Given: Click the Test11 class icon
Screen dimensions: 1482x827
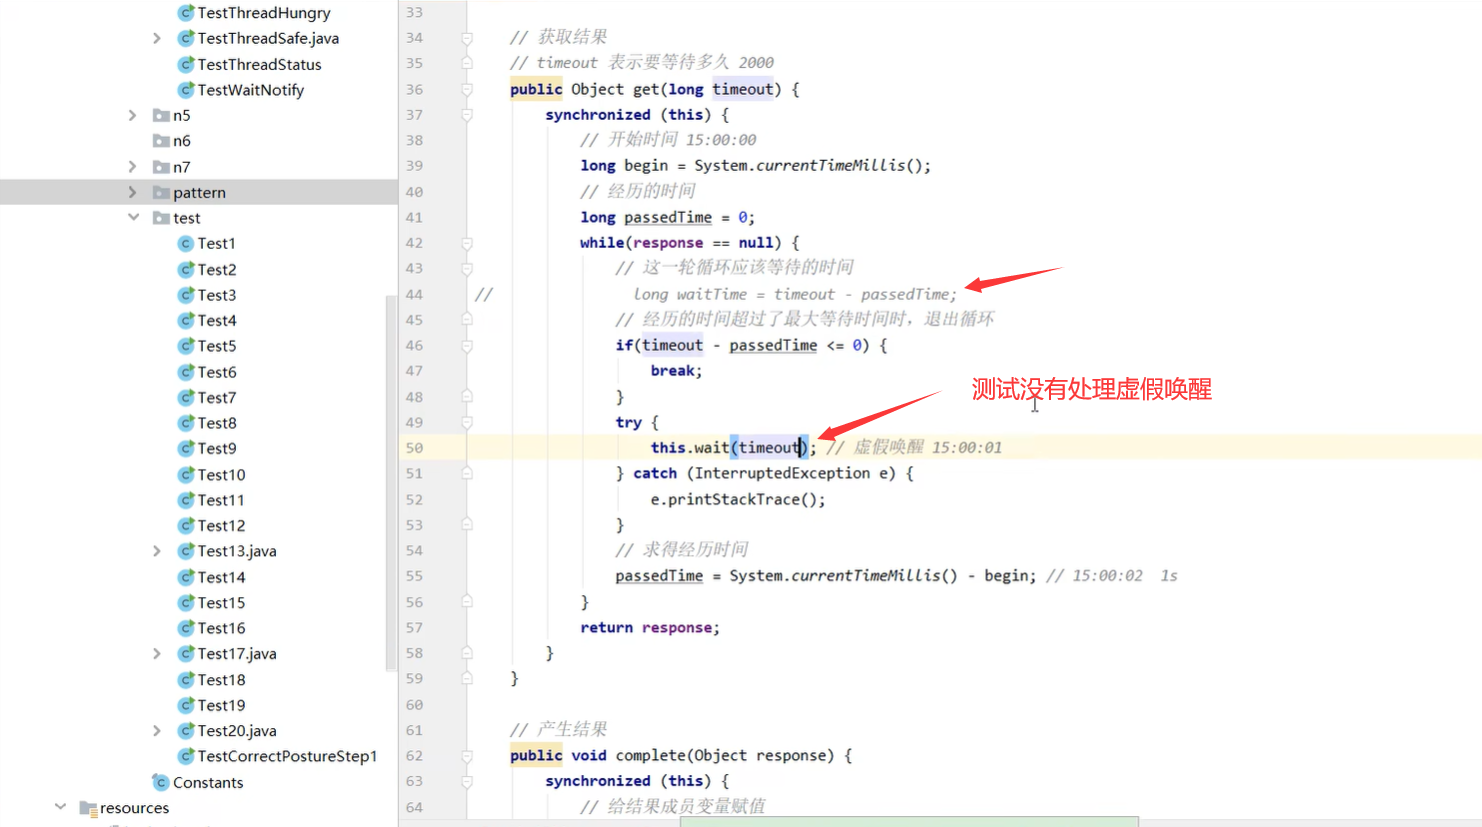Looking at the screenshot, I should point(186,500).
